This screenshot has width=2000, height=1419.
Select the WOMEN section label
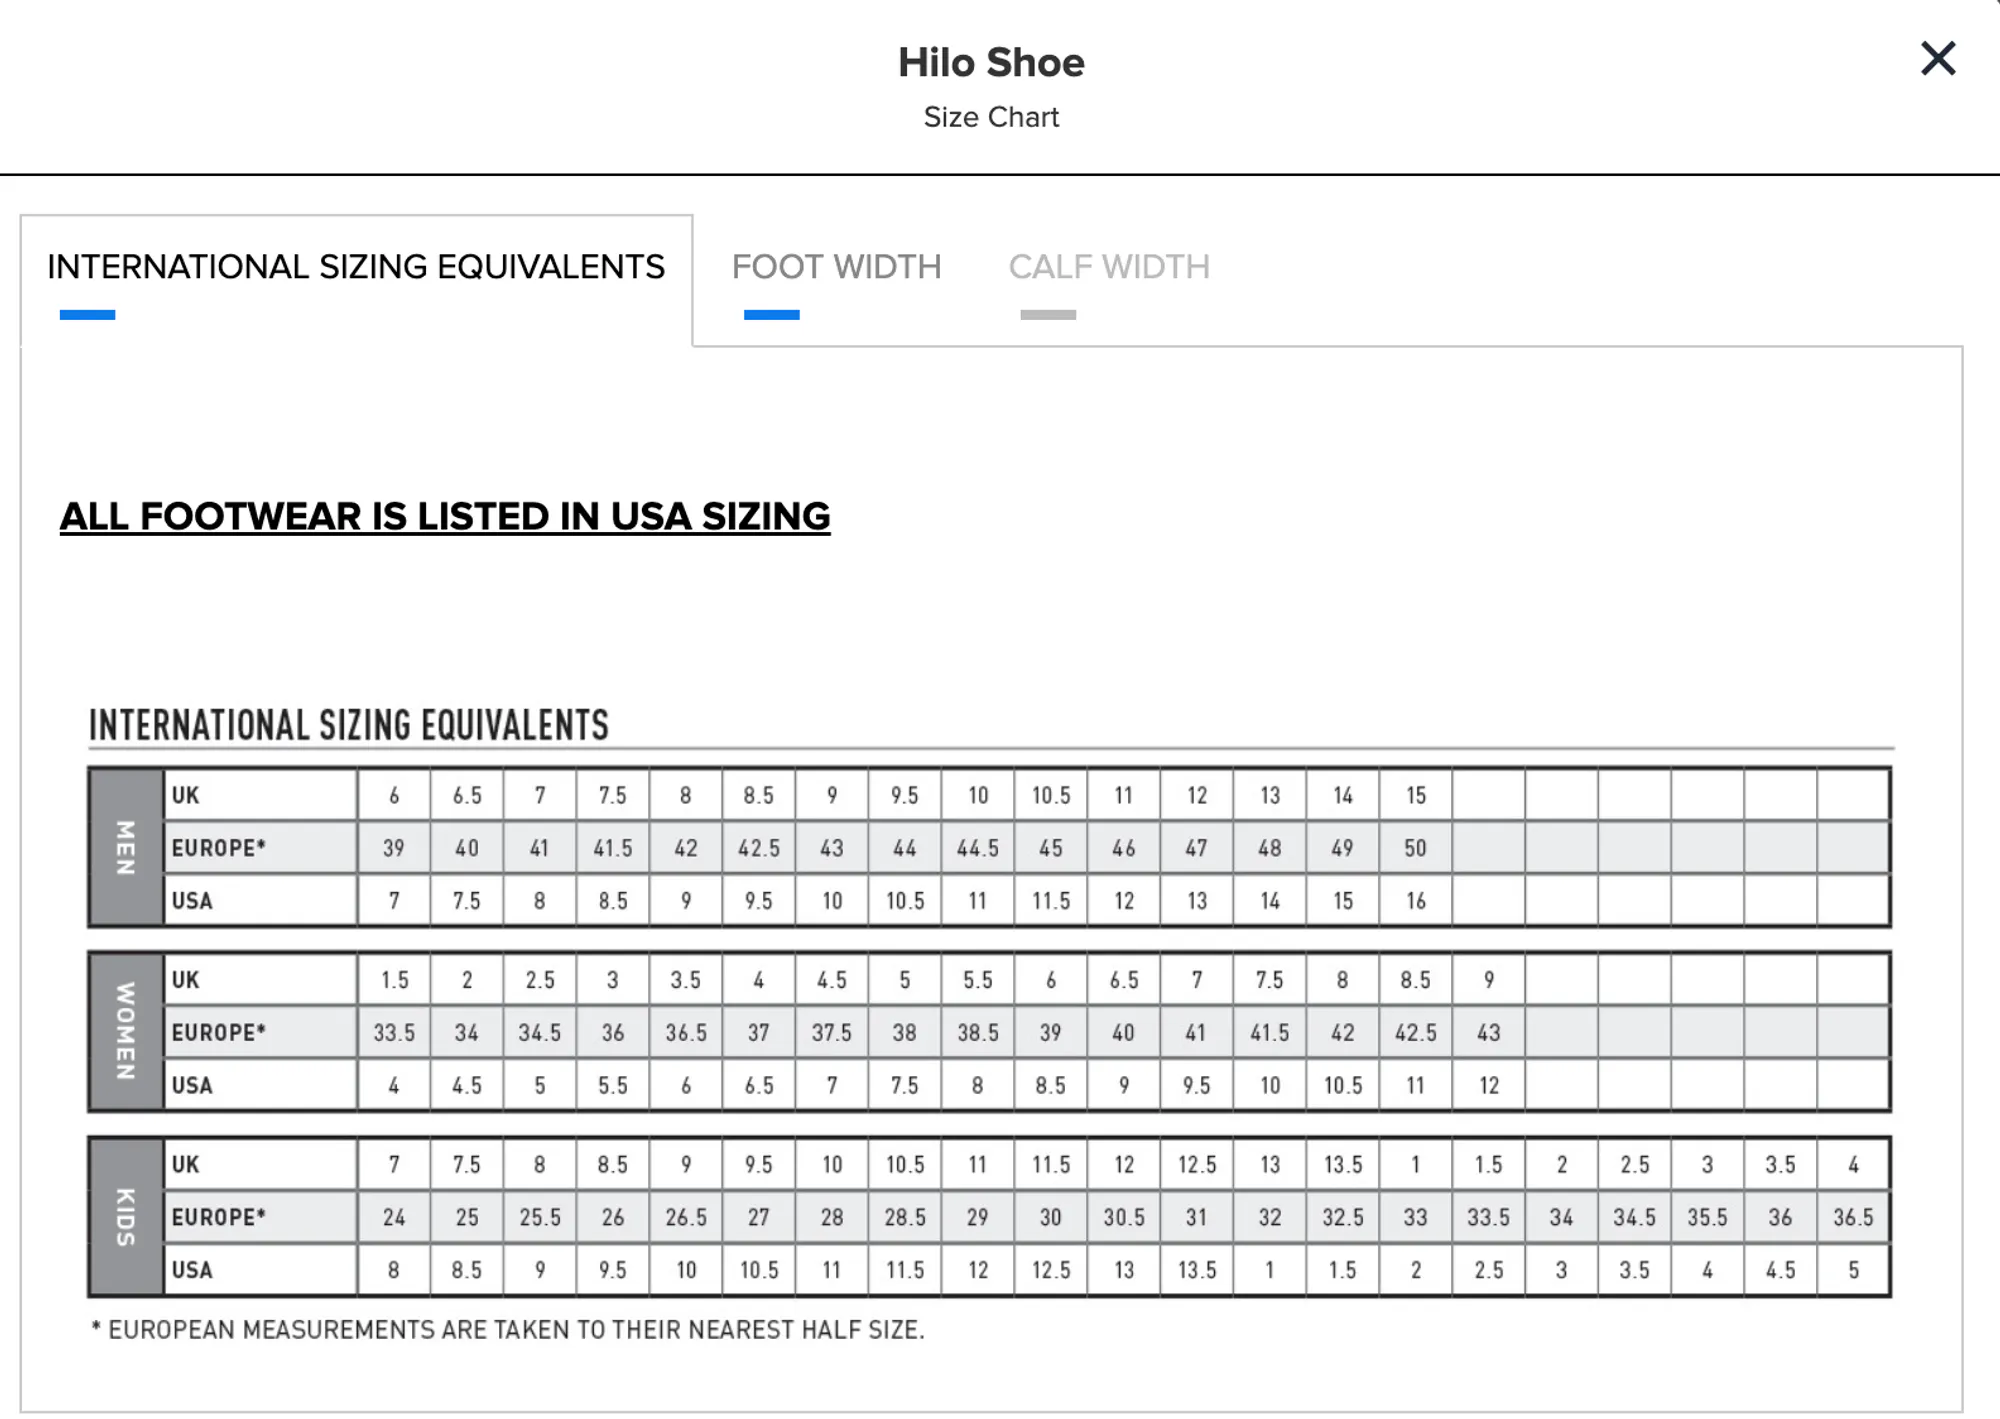pyautogui.click(x=126, y=1032)
